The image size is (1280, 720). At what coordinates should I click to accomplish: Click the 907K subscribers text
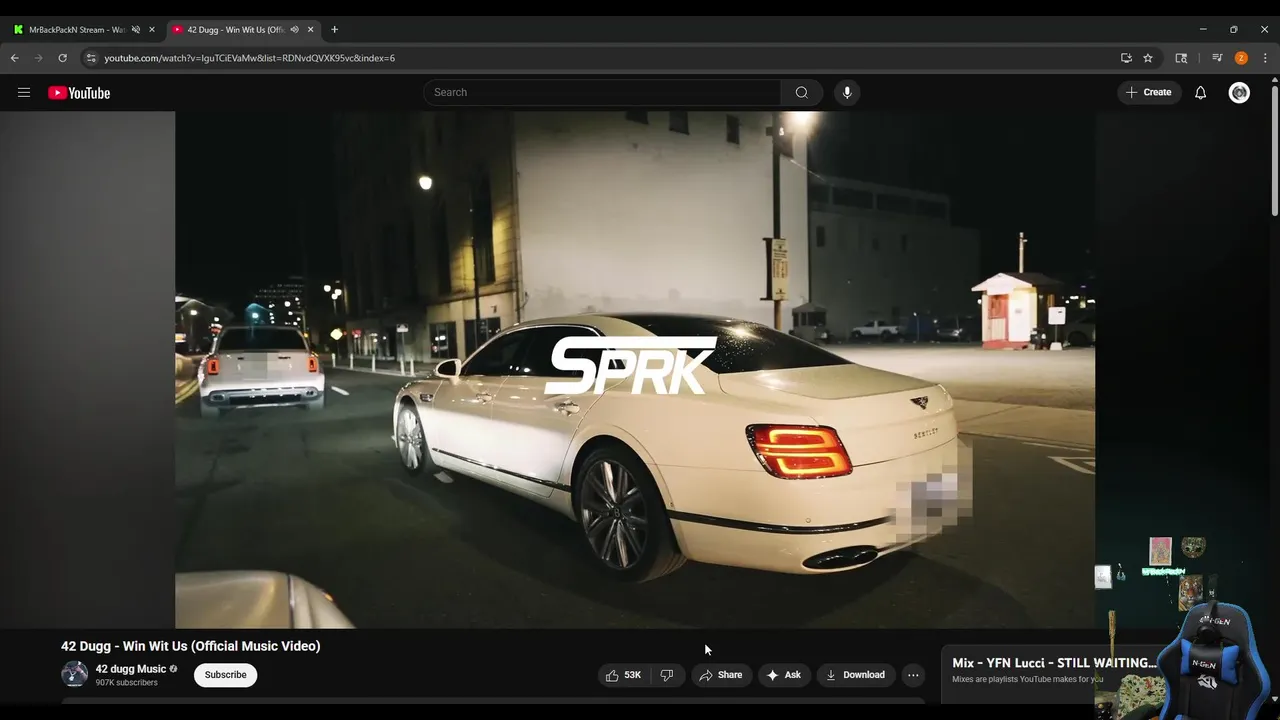[x=127, y=683]
